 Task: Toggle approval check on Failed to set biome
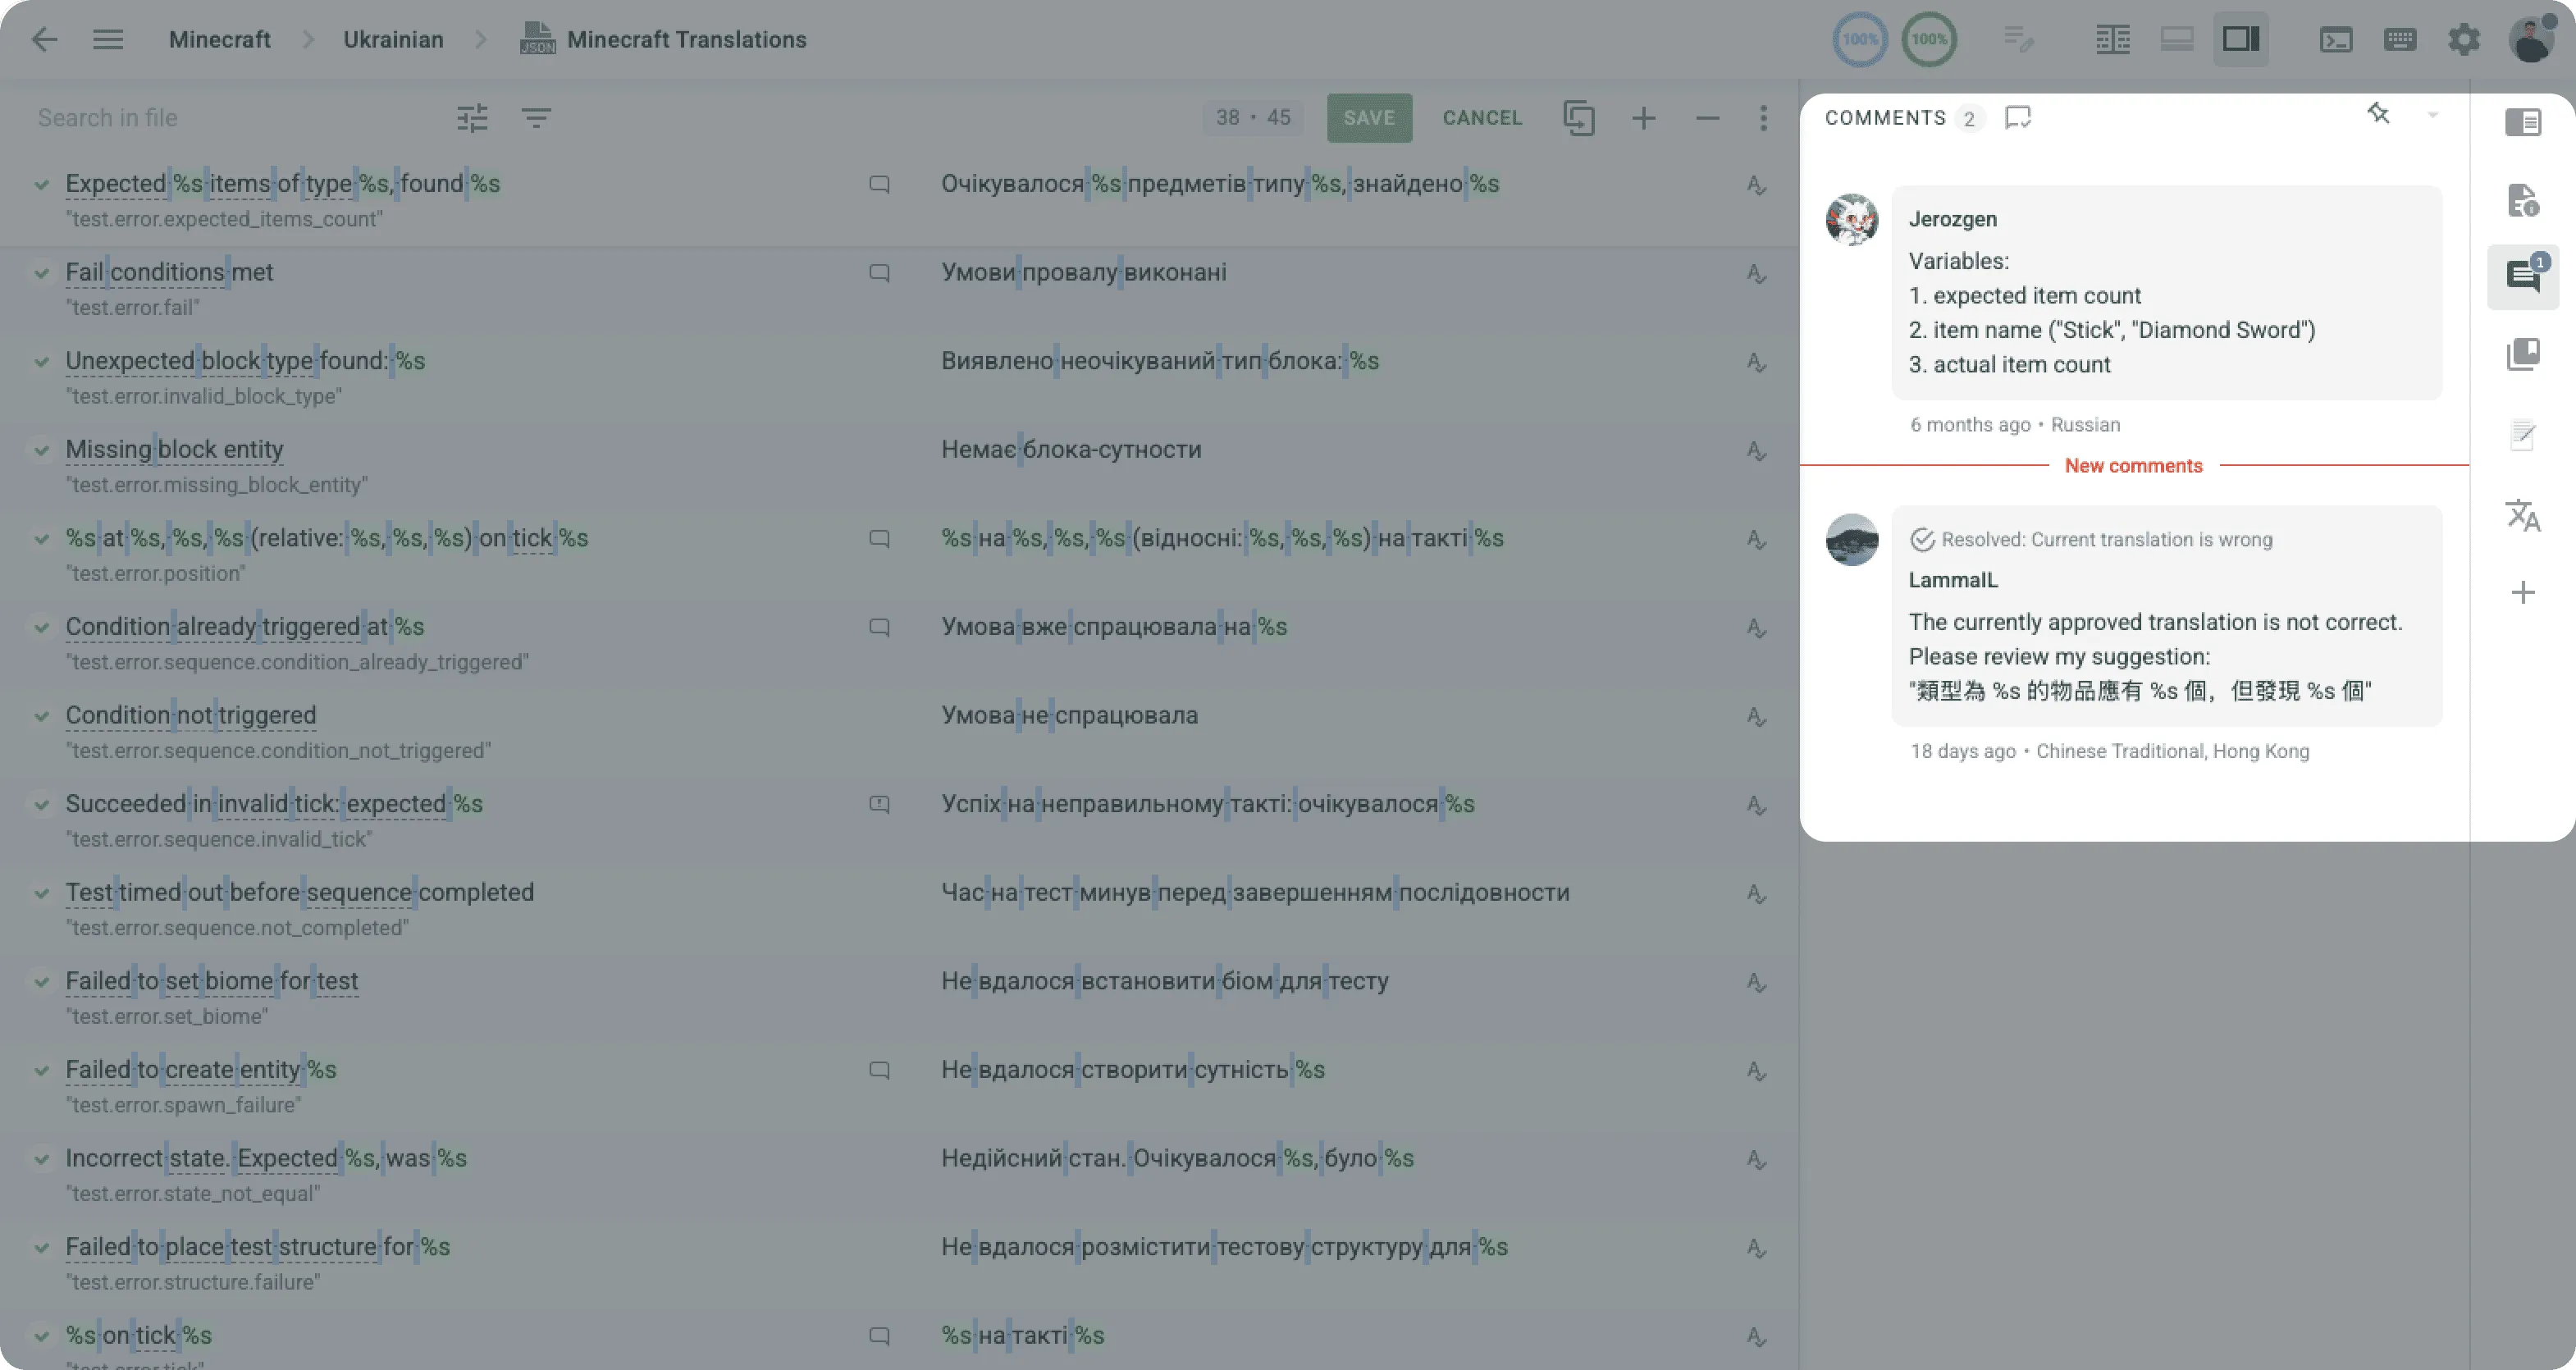41,982
